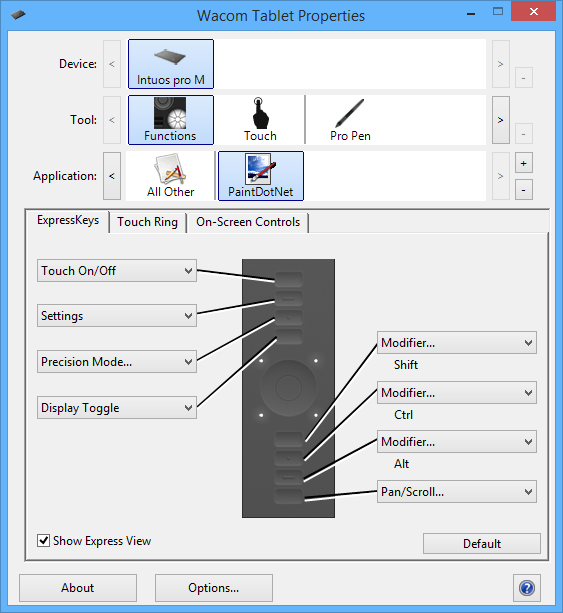Close the Wacom Tablet Properties window

tap(534, 11)
